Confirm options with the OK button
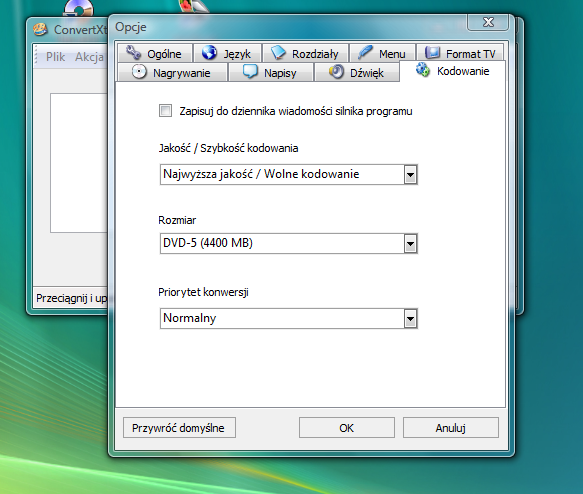The width and height of the screenshot is (583, 494). pos(347,427)
